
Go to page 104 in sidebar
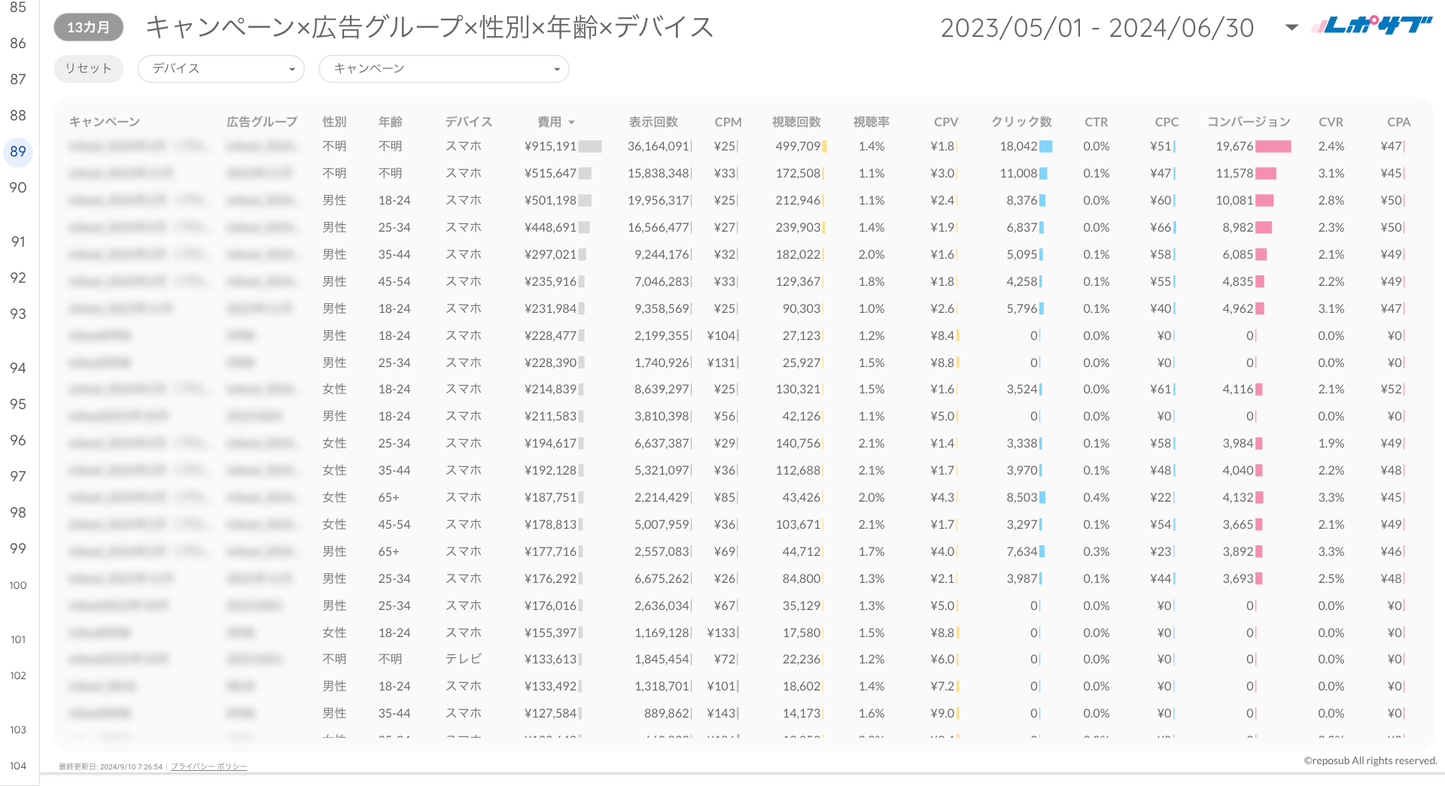[x=18, y=766]
